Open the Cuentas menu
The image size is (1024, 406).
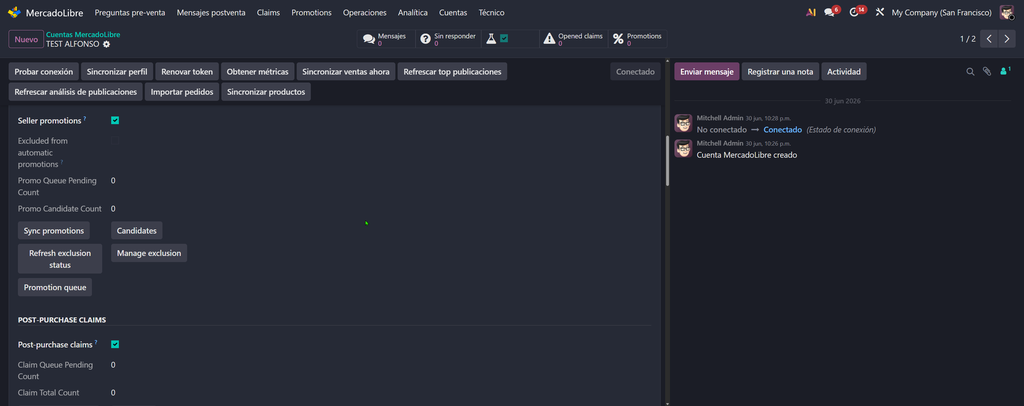tap(453, 12)
